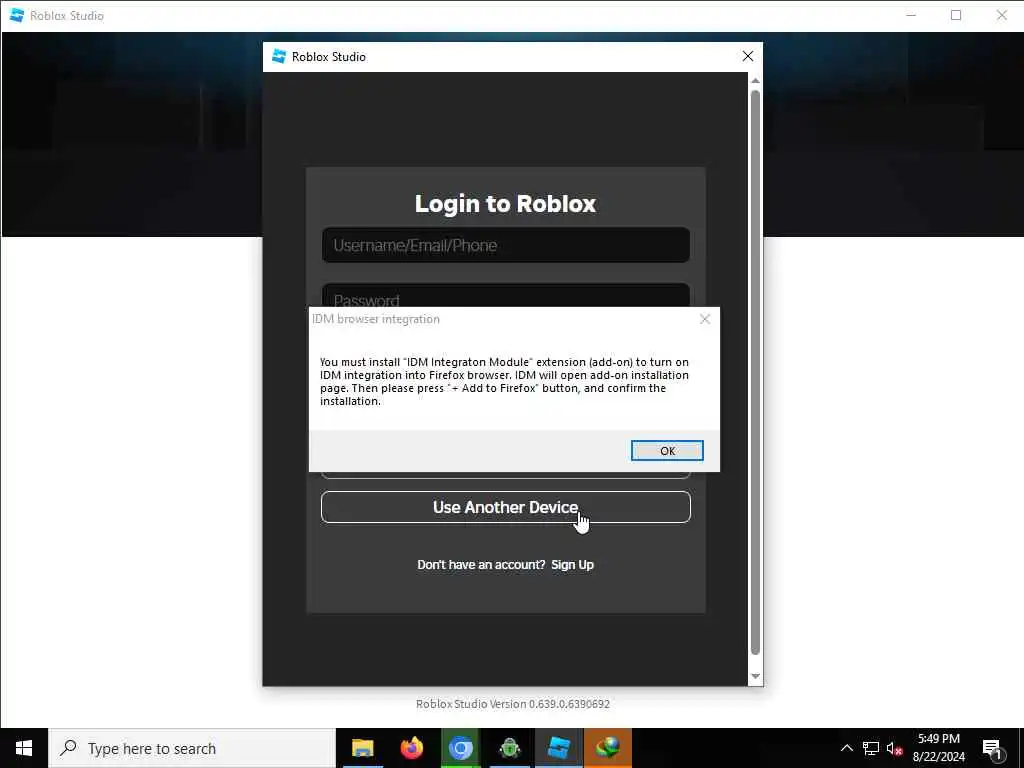Image resolution: width=1024 pixels, height=768 pixels.
Task: Close the main Roblox Studio window
Action: click(1001, 15)
